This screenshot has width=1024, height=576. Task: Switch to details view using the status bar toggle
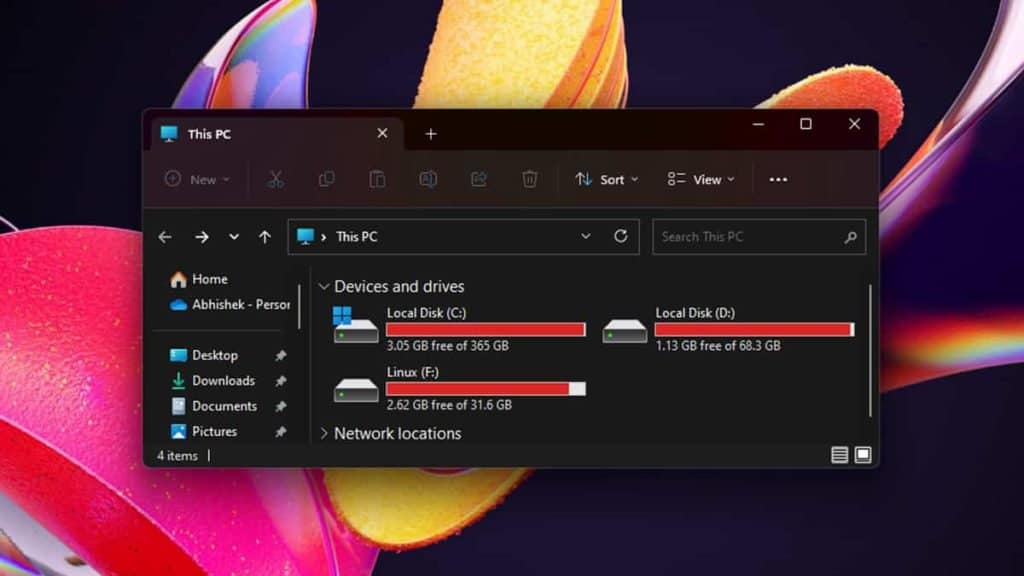tap(838, 455)
